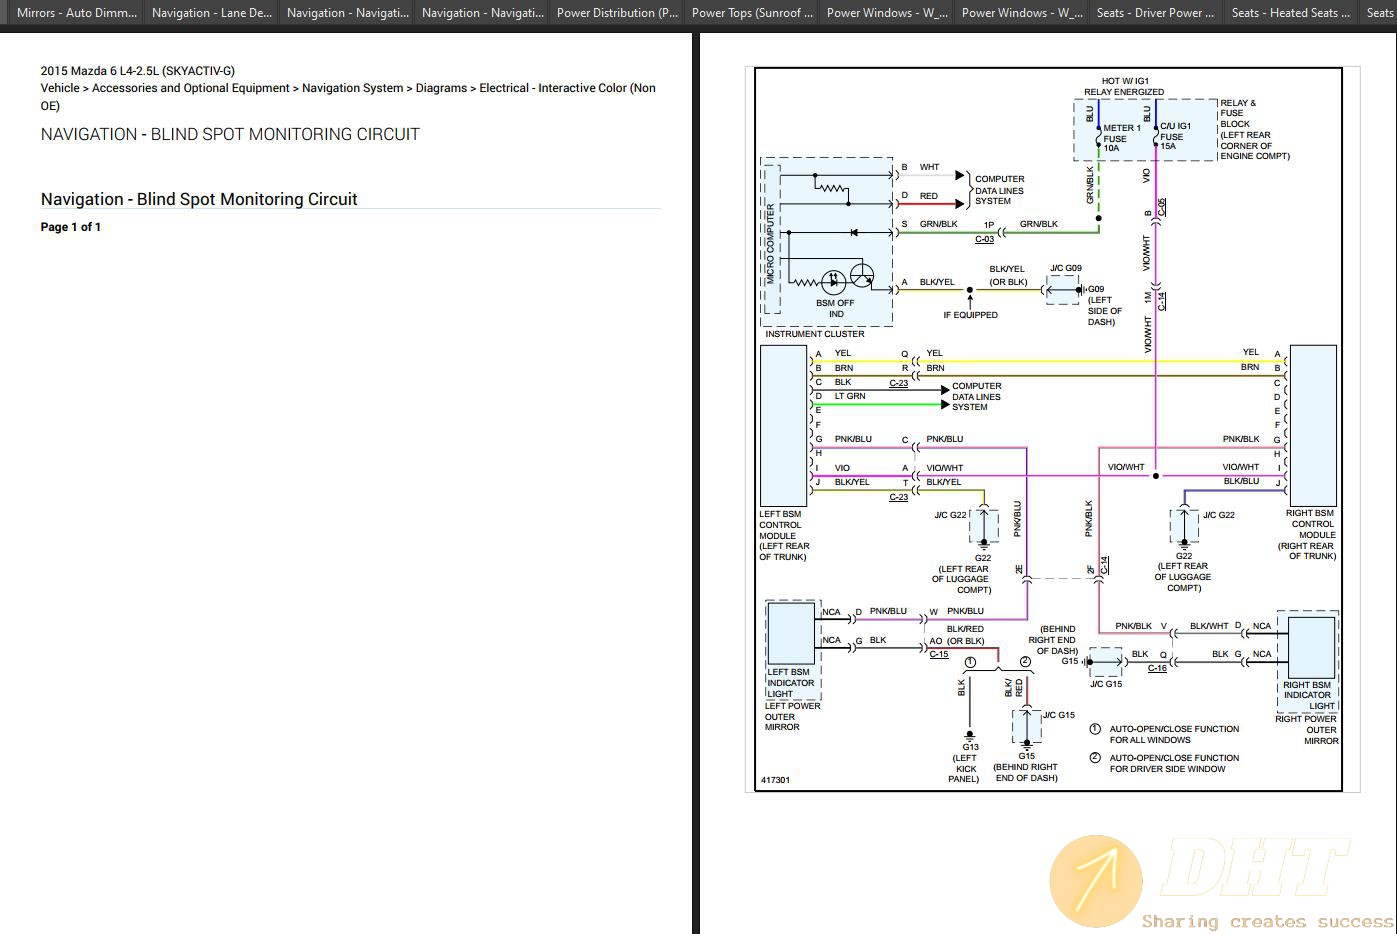1397x934 pixels.
Task: Navigate to Navigation System breadcrumb
Action: tap(353, 88)
